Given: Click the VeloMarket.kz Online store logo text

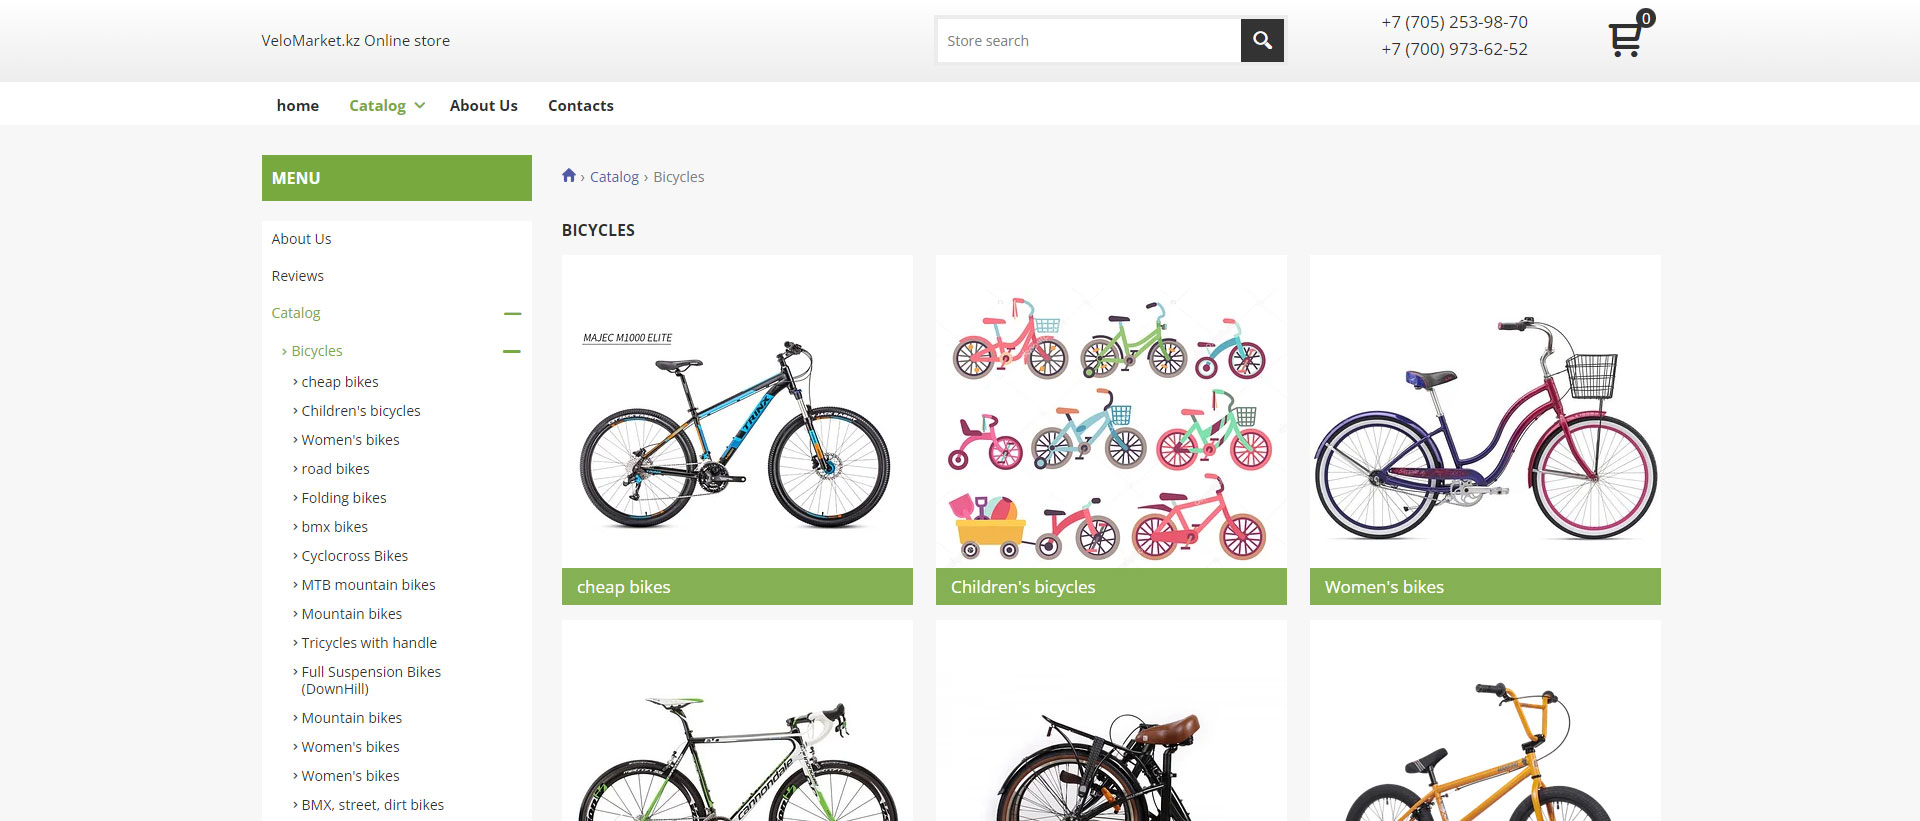Looking at the screenshot, I should (x=355, y=41).
